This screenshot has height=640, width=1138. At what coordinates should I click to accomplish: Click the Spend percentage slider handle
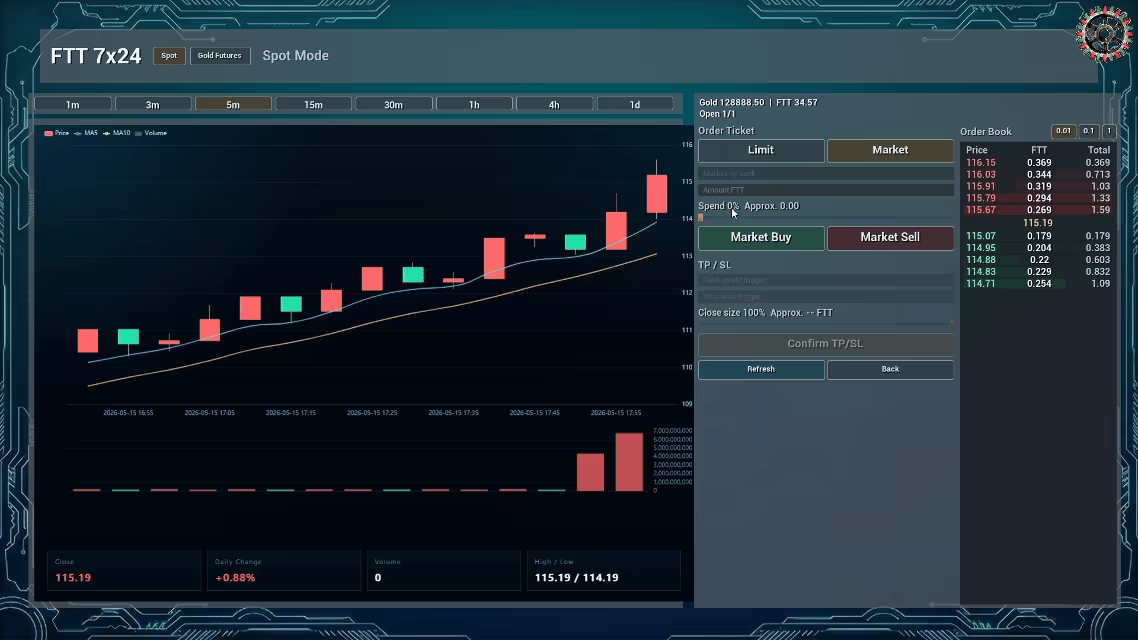click(x=701, y=218)
